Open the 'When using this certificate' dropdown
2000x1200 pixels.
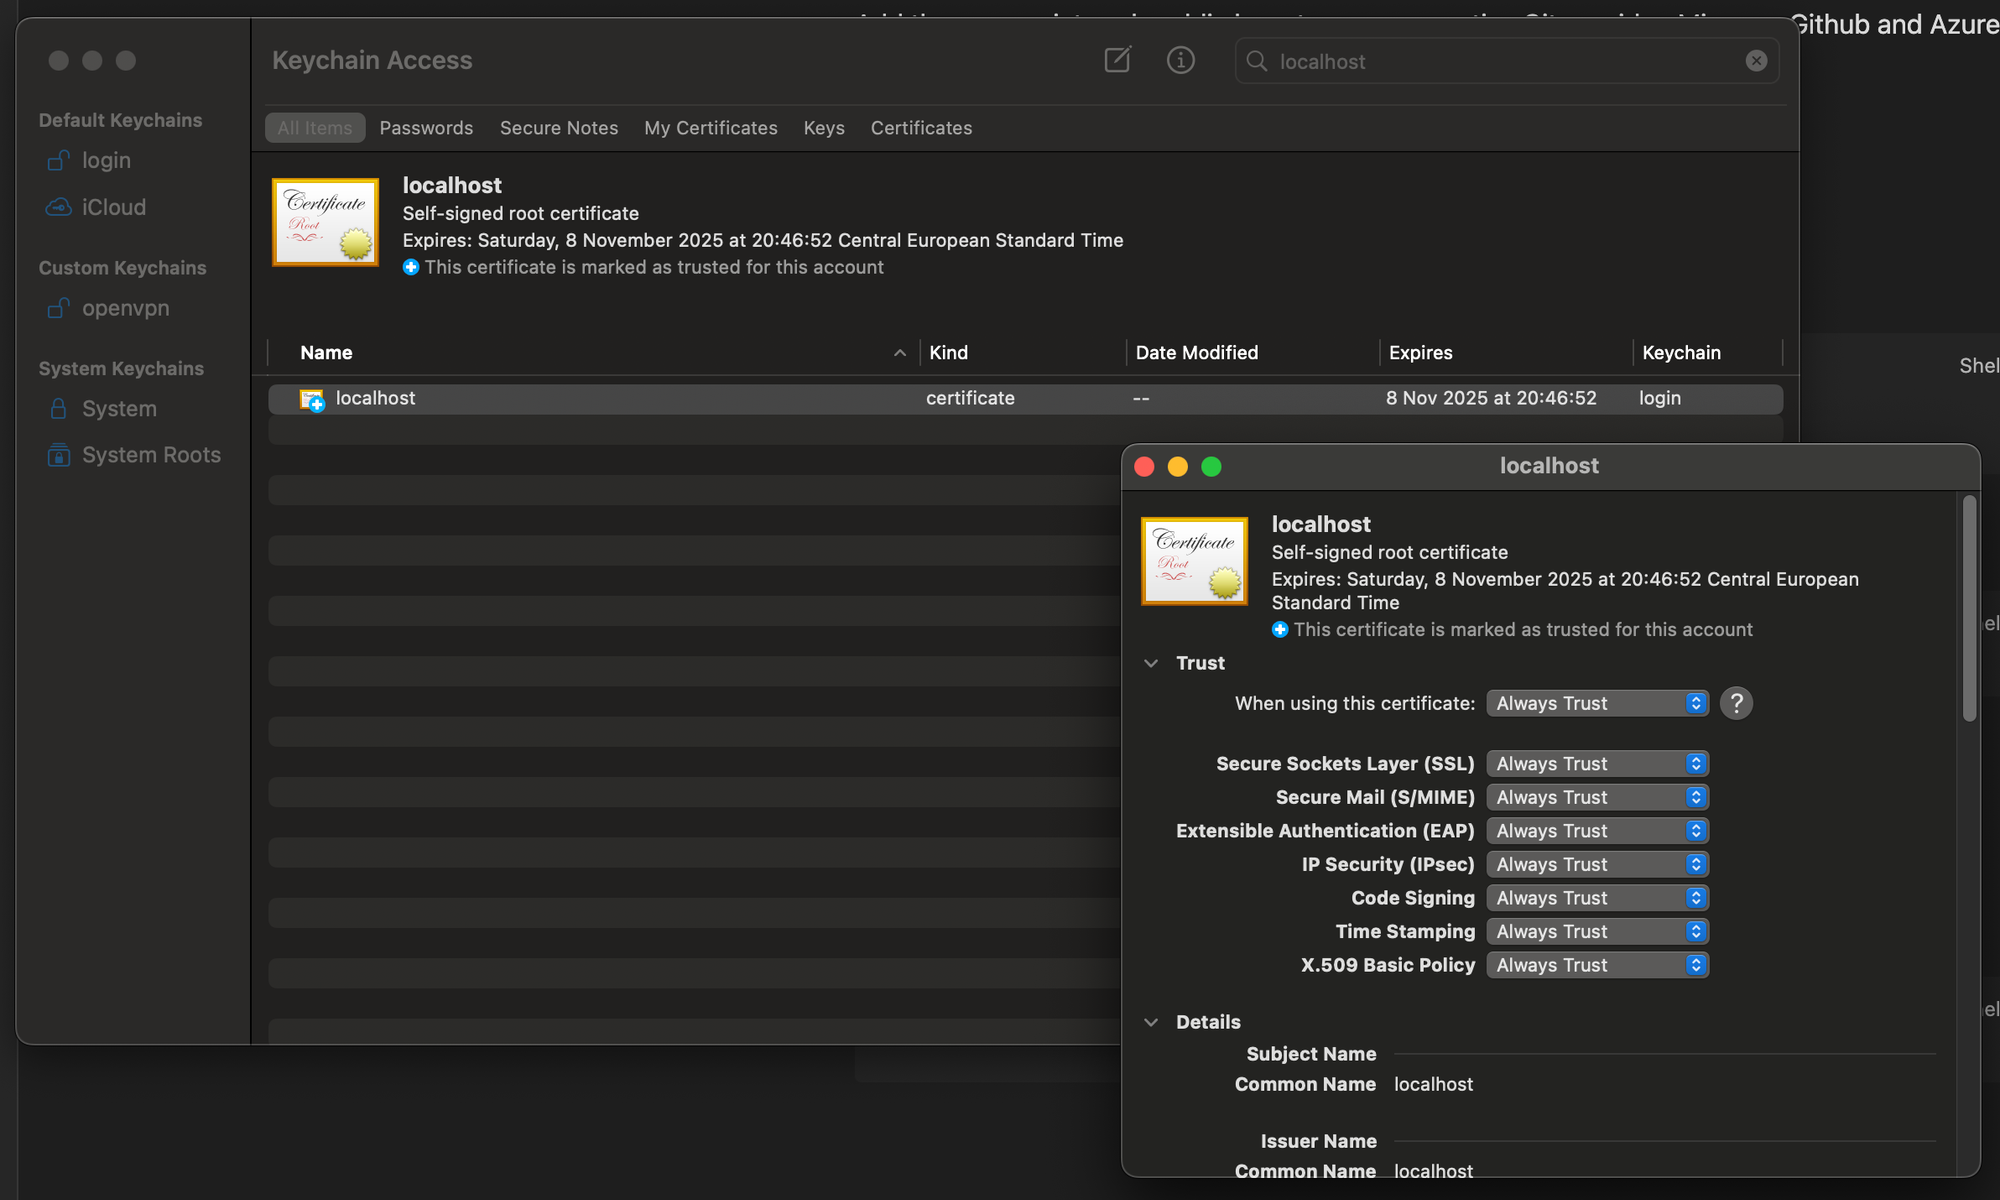pyautogui.click(x=1597, y=703)
